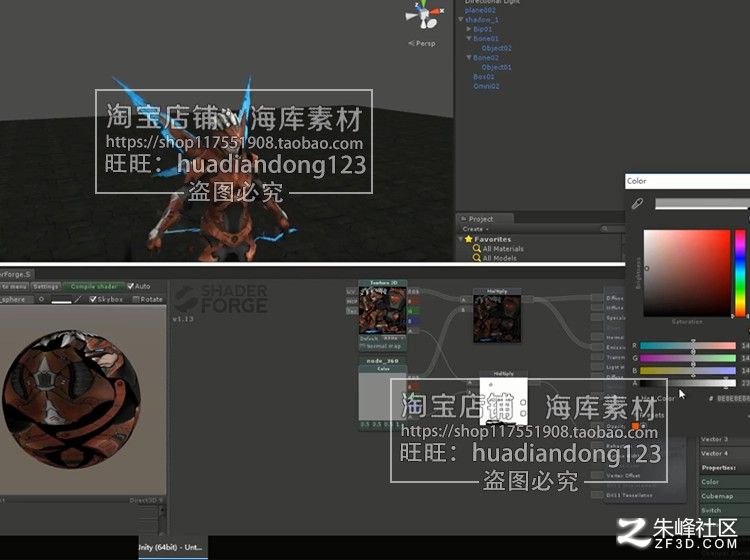Collapse the Bone01 hierarchy node
750x560 pixels.
click(x=469, y=38)
